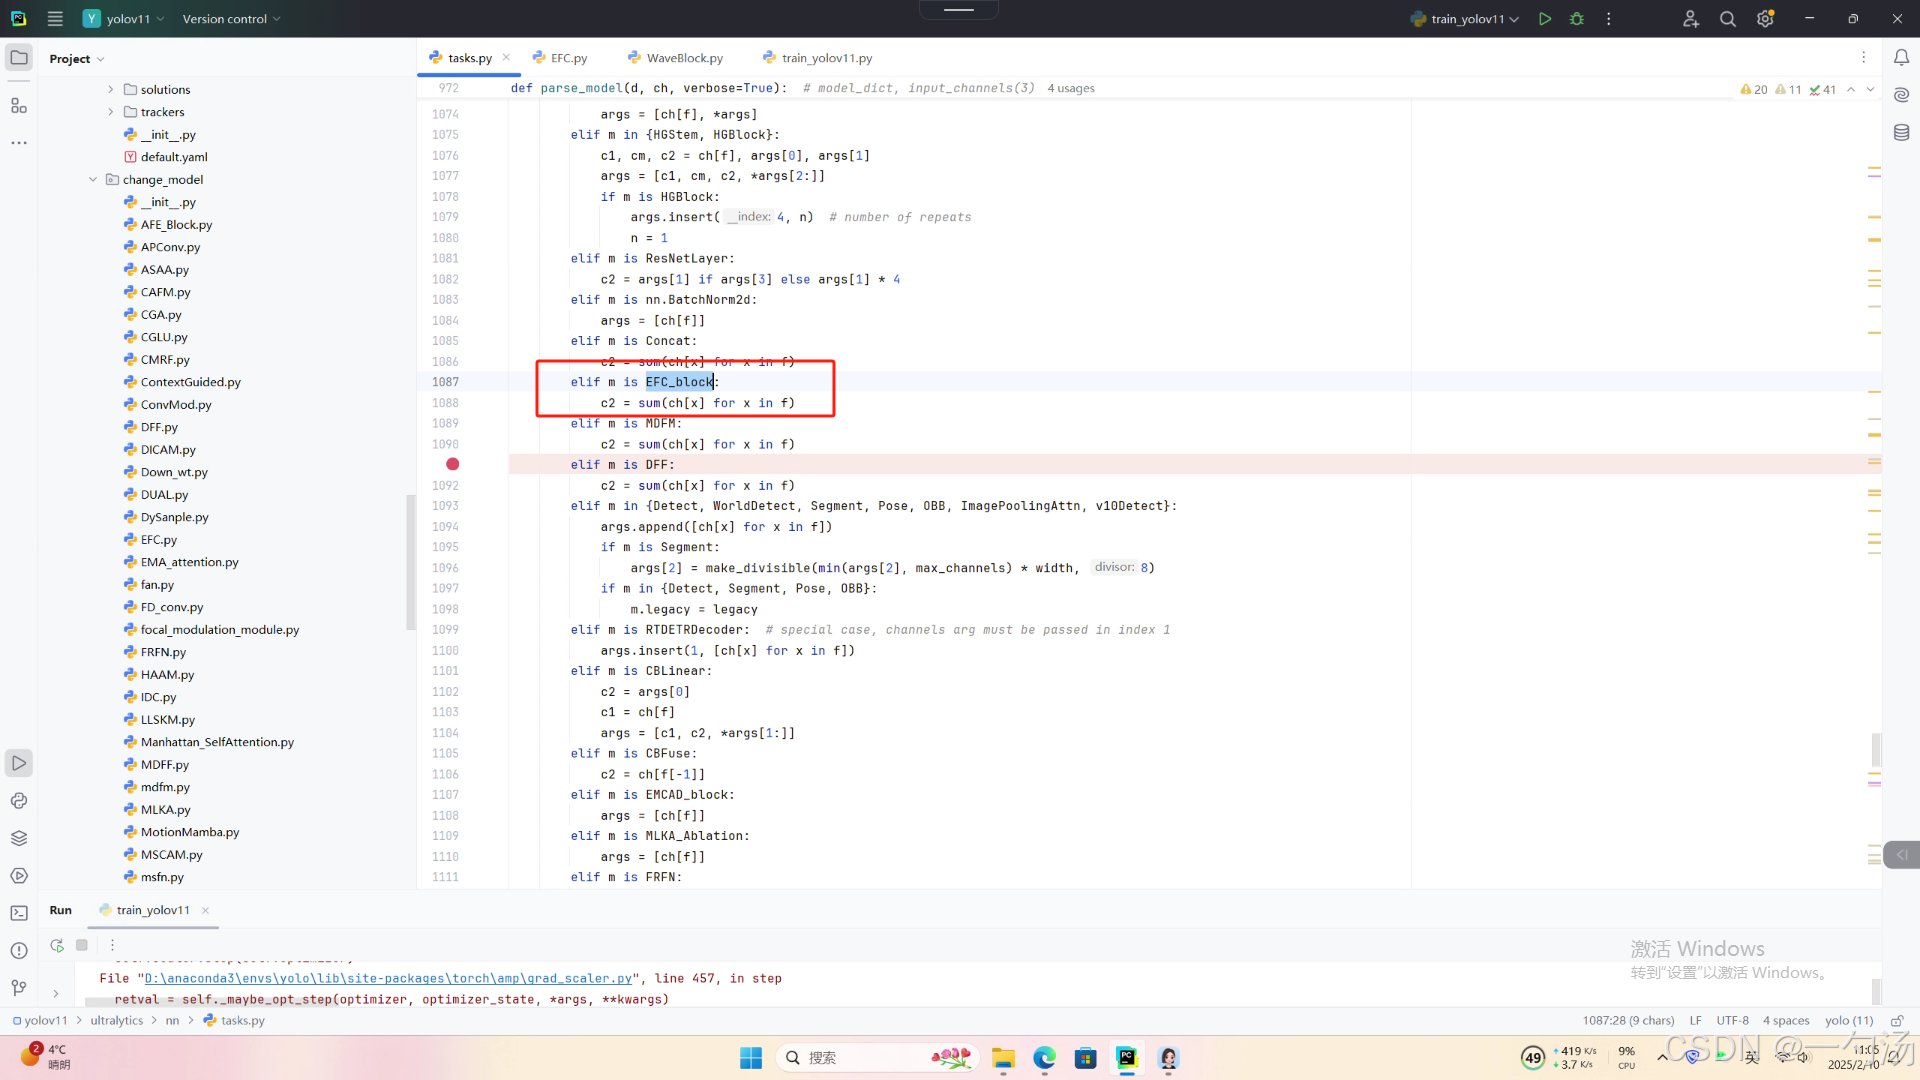
Task: Remove the breakpoint on the DFF line
Action: coord(452,464)
